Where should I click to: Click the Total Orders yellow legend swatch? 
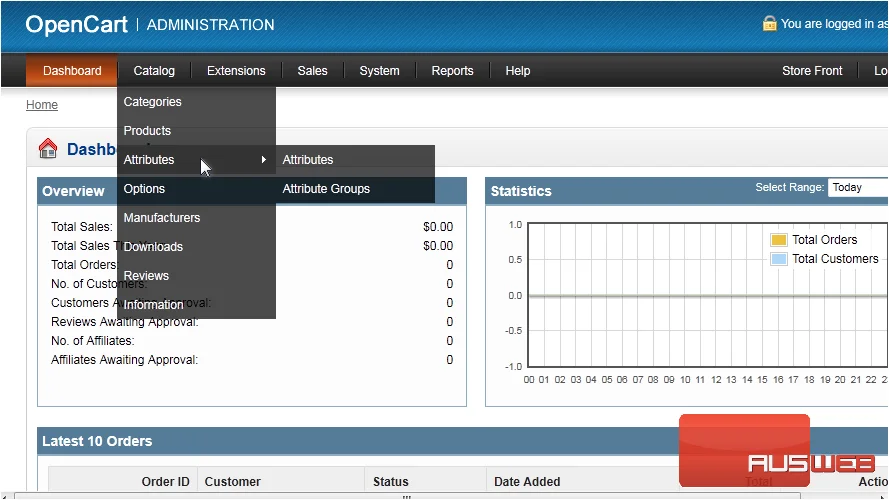pyautogui.click(x=779, y=240)
